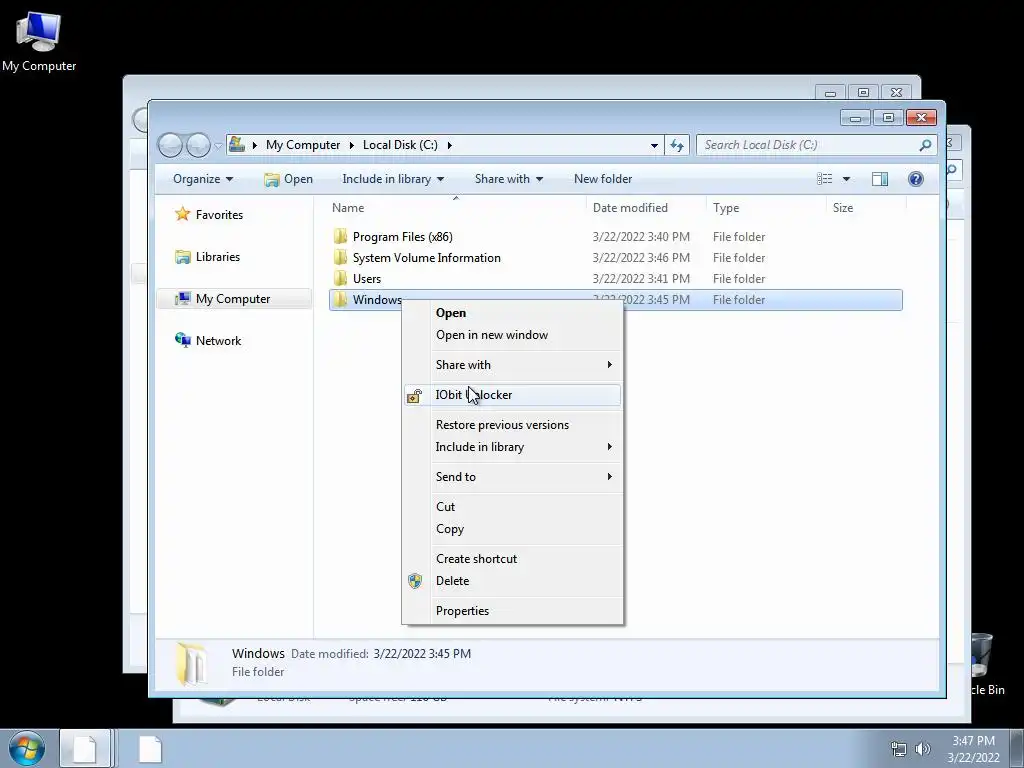Open the view options dropdown arrow

tap(846, 179)
